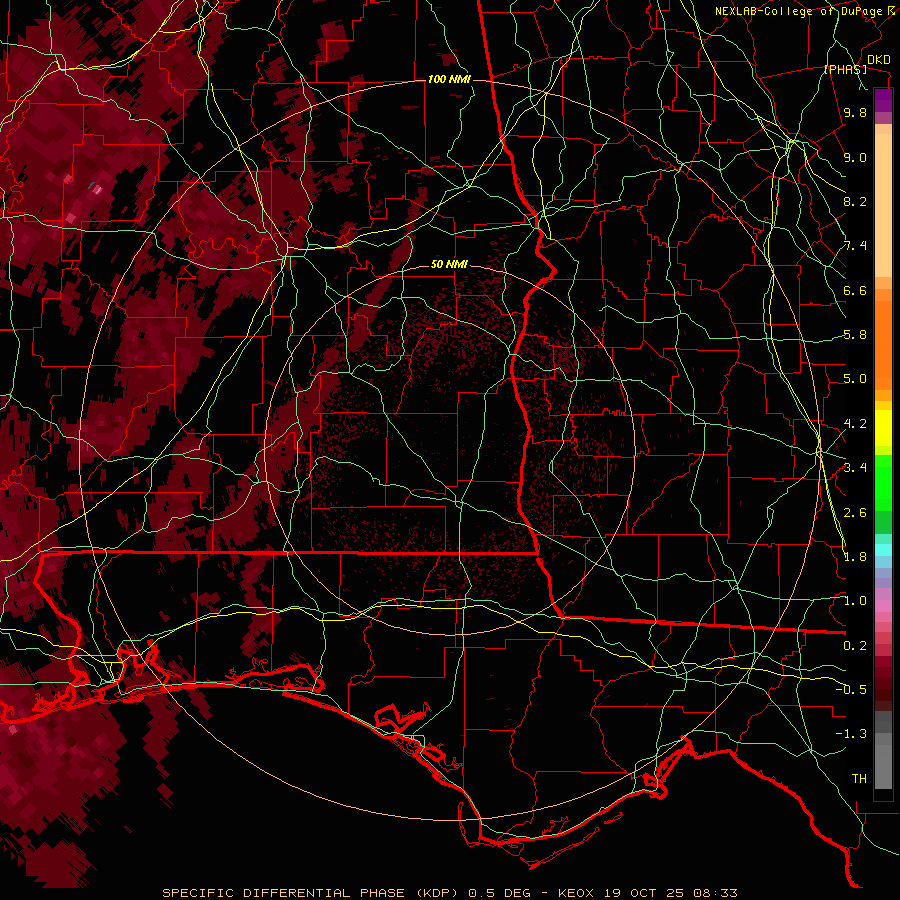900x900 pixels.
Task: Click the 5.8 scale value
Action: click(x=855, y=335)
